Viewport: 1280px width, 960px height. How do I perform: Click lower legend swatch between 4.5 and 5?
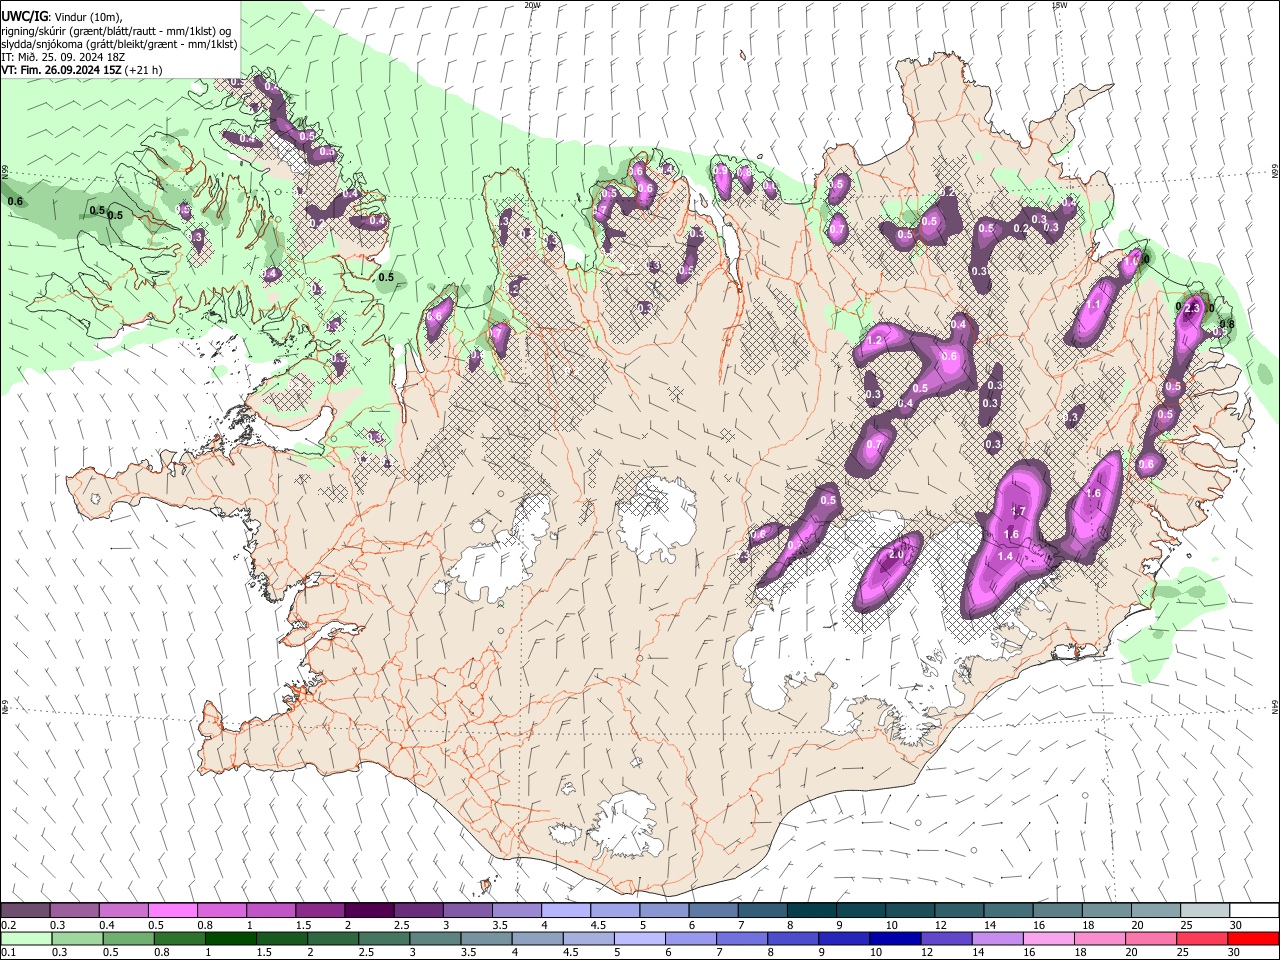pos(587,939)
